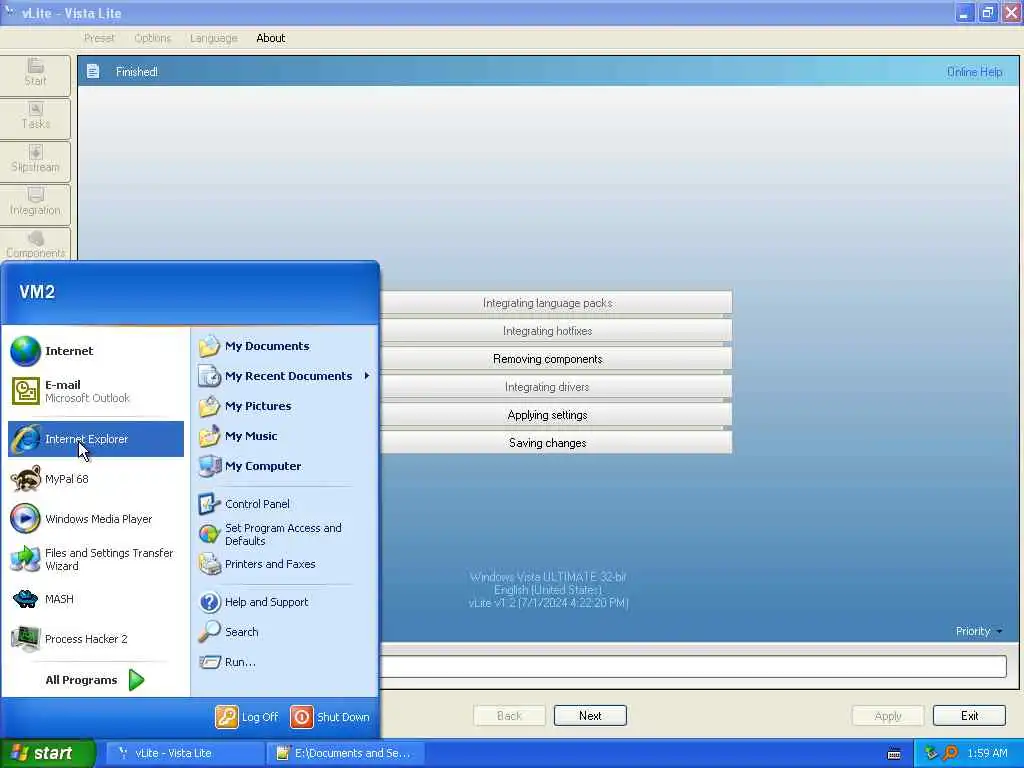Start Files and Settings Transfer Wizard

click(95, 559)
